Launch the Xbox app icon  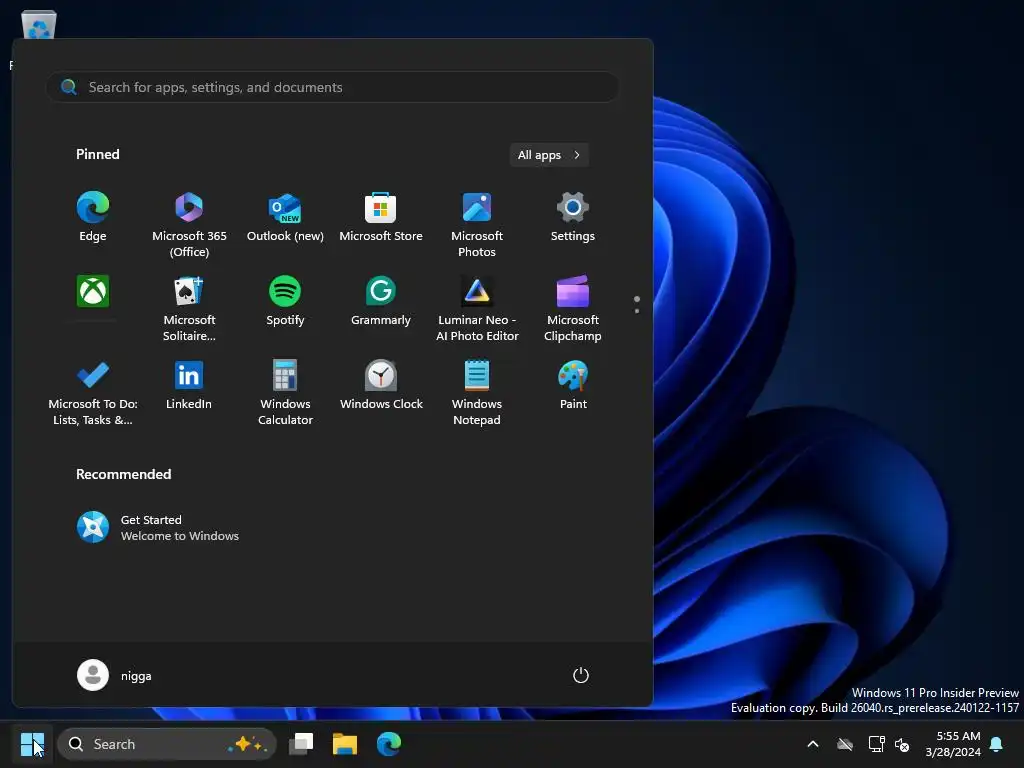tap(93, 291)
